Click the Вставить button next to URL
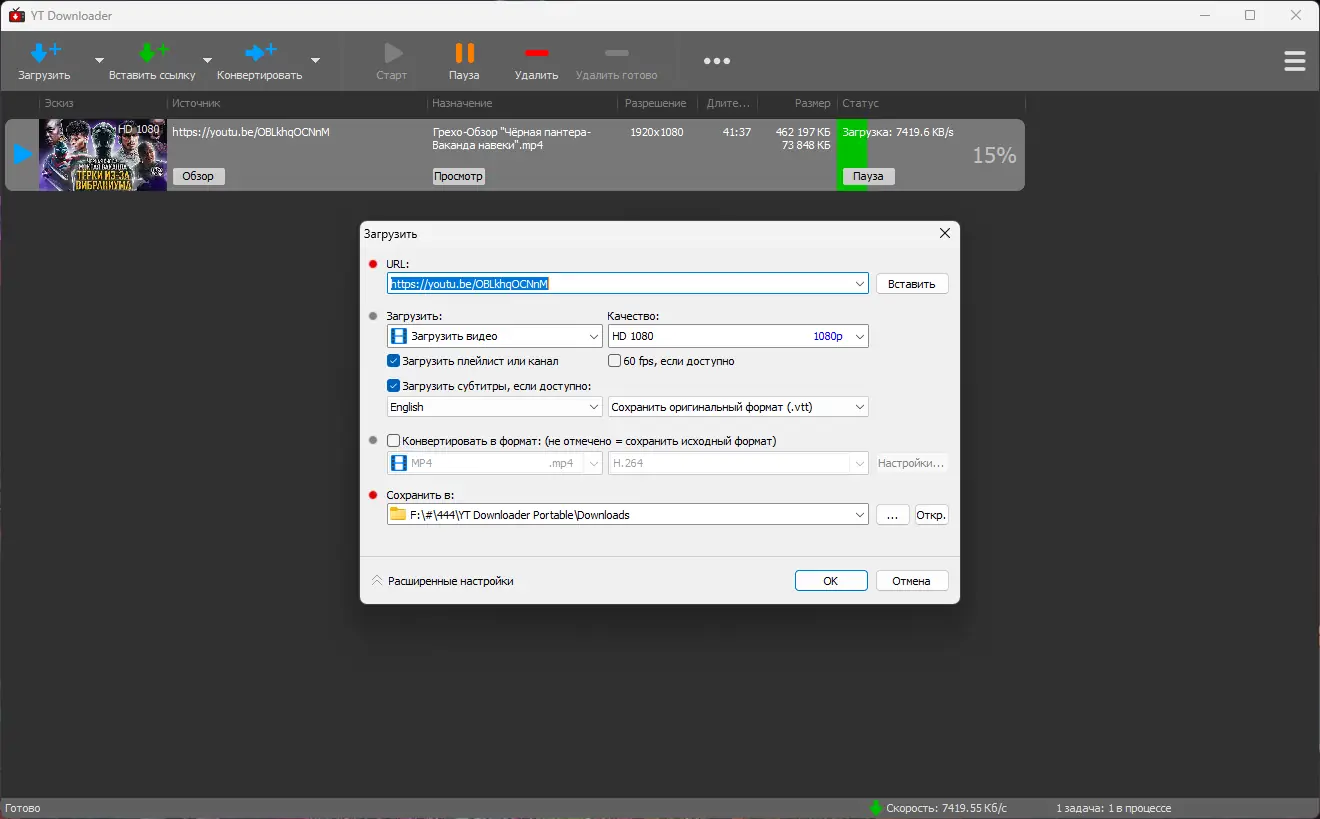Image resolution: width=1320 pixels, height=819 pixels. (912, 284)
